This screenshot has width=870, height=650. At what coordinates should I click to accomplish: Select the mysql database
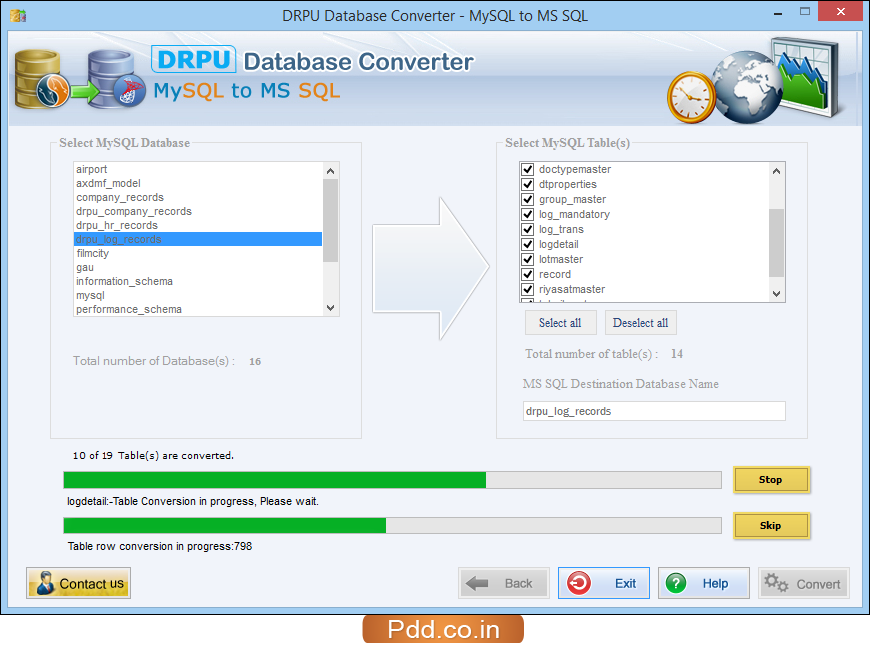pyautogui.click(x=198, y=295)
